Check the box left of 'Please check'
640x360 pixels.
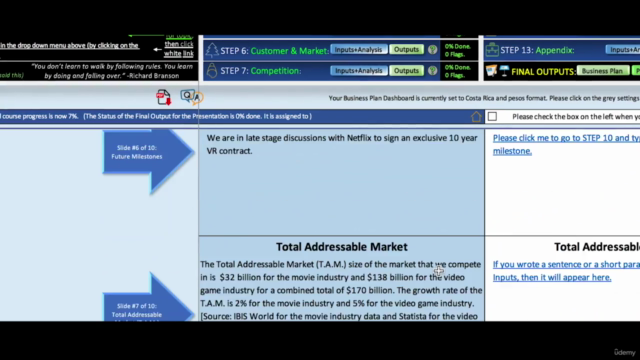(x=492, y=117)
